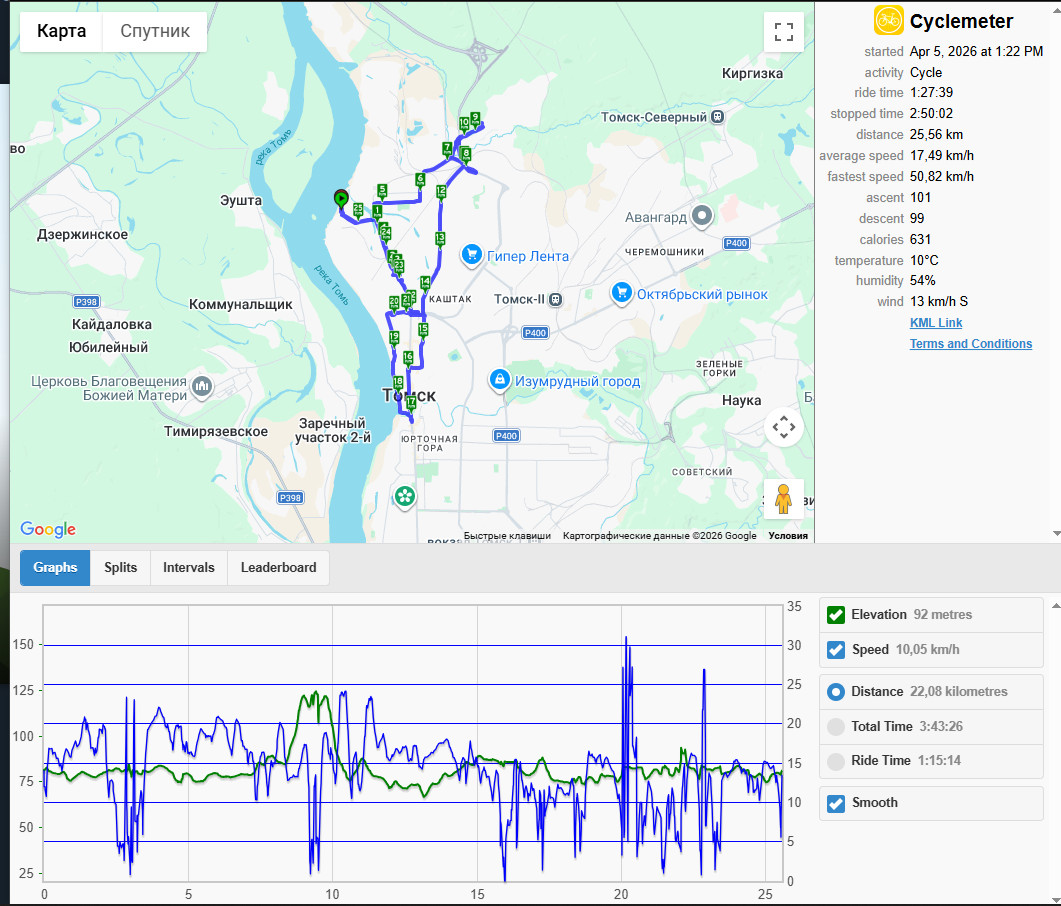Open Terms and Conditions link
The image size is (1061, 906).
tap(970, 344)
